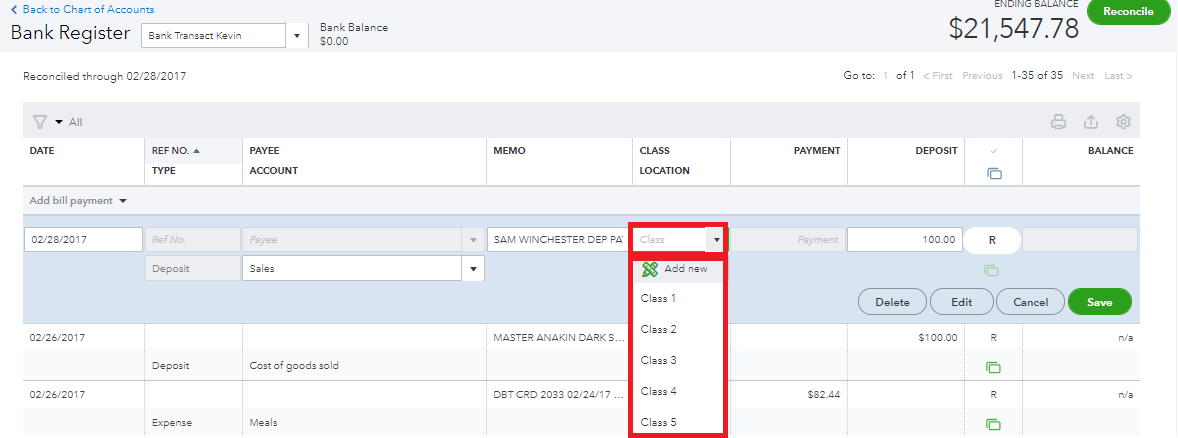Click copy icon in the edit row

[x=992, y=270]
